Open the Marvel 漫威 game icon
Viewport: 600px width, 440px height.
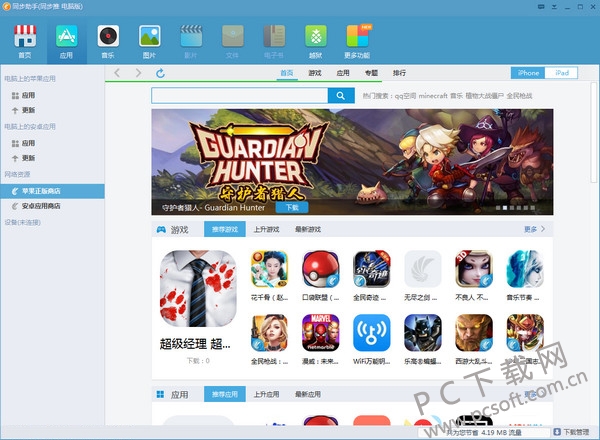pos(320,333)
